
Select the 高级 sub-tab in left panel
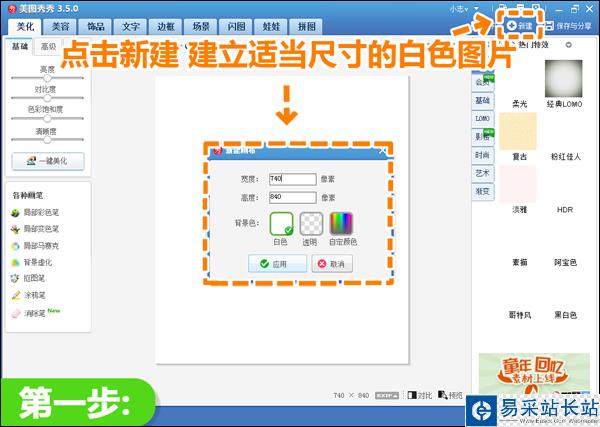coord(48,46)
